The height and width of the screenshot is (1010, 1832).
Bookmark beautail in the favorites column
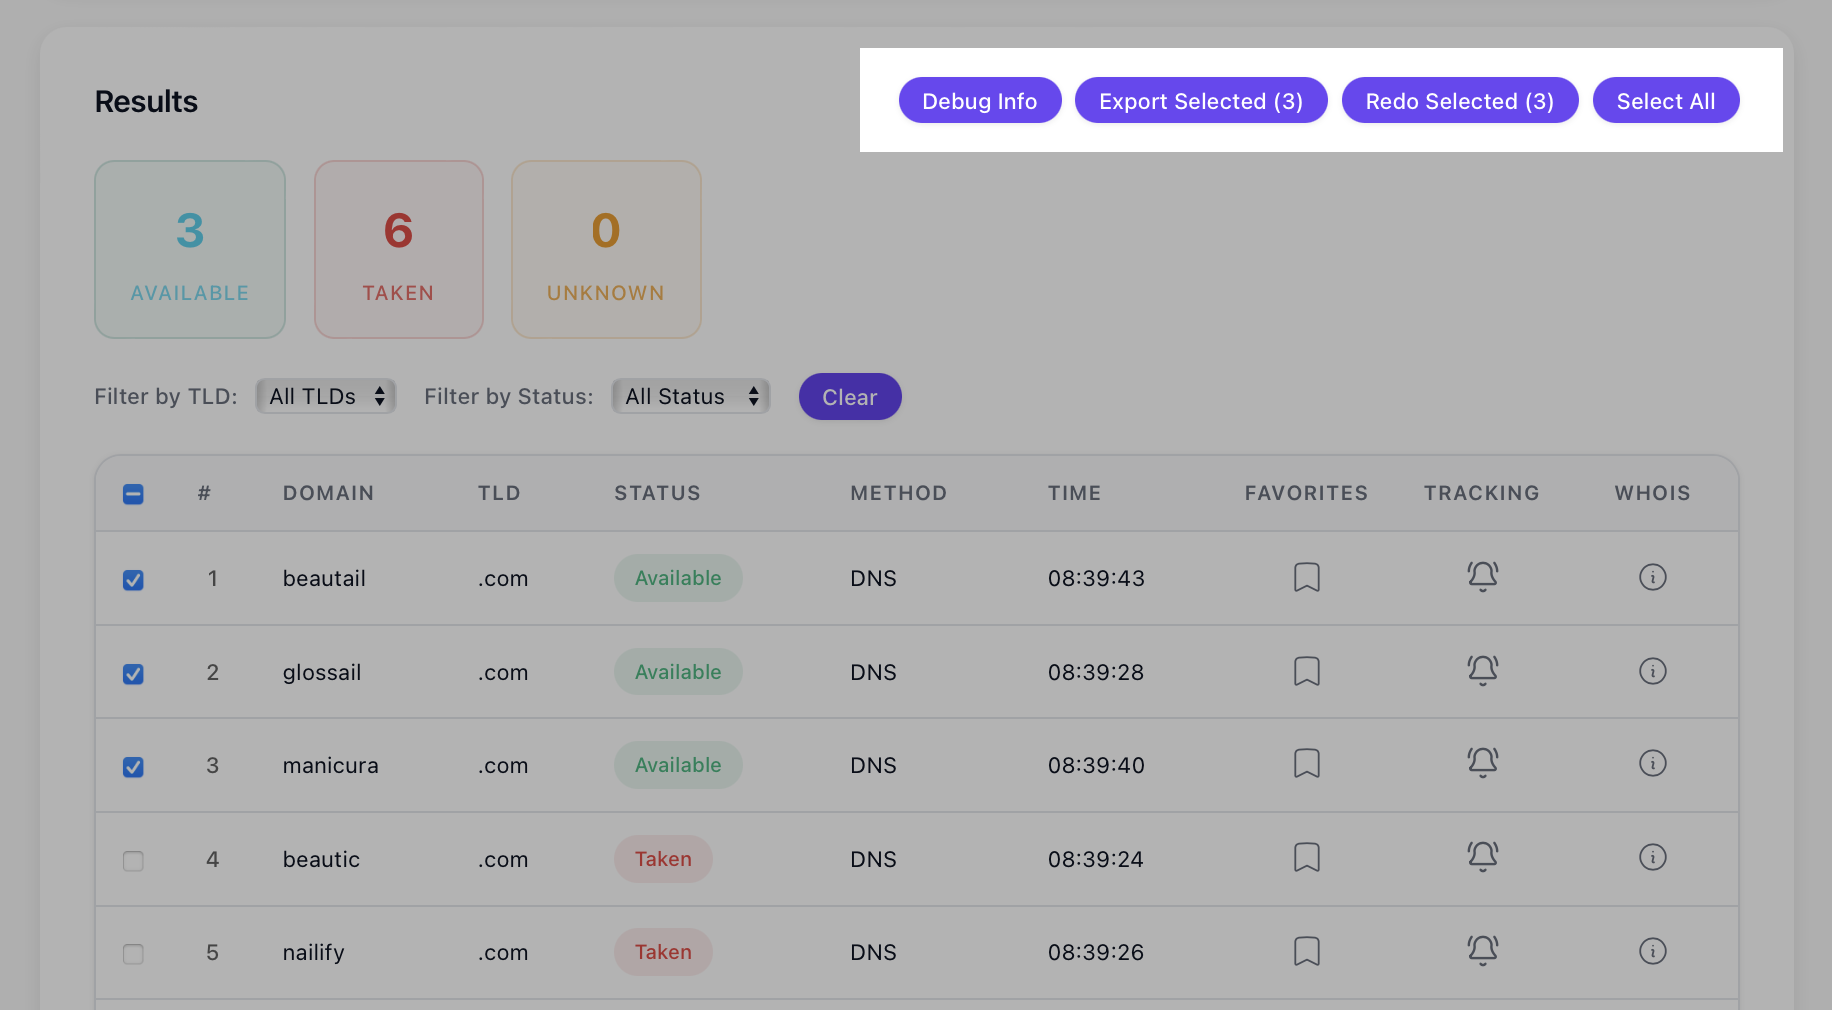[1306, 577]
